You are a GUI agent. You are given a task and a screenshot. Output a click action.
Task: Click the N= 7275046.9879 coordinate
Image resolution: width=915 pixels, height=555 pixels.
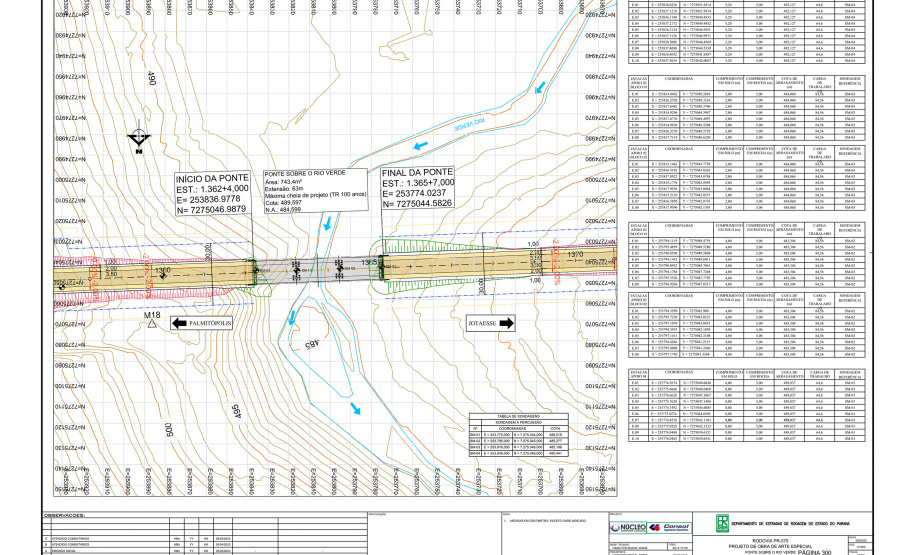[211, 209]
